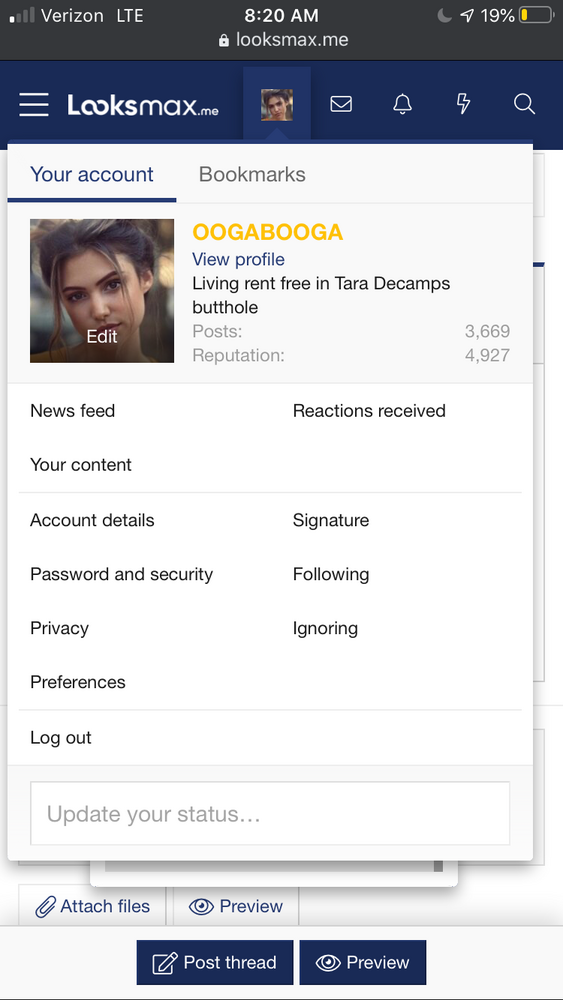Open the OOGABOOGA username link
The height and width of the screenshot is (1000, 563).
point(268,232)
